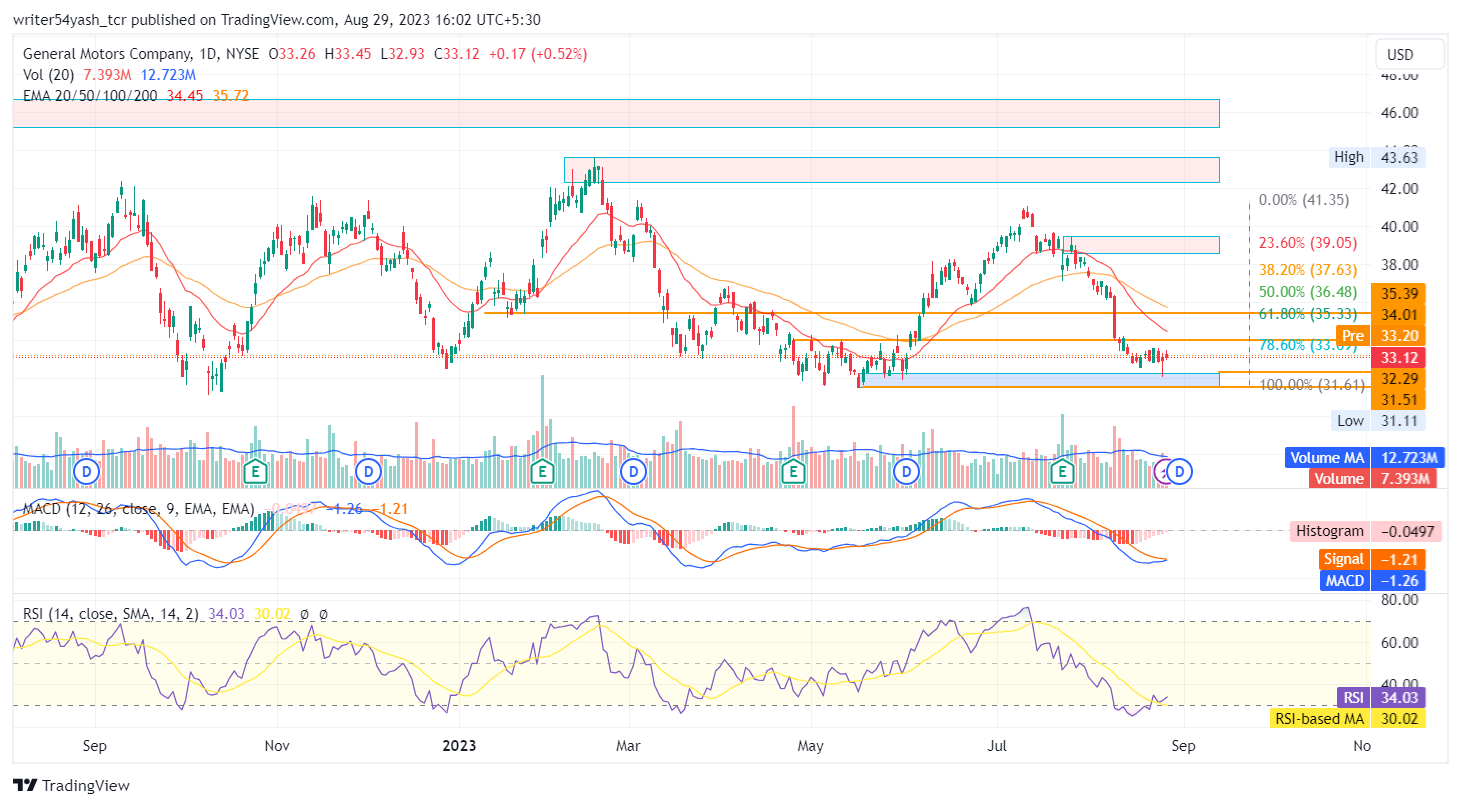Click the Fibonacci 61.80% (35.33) label

pos(1307,314)
